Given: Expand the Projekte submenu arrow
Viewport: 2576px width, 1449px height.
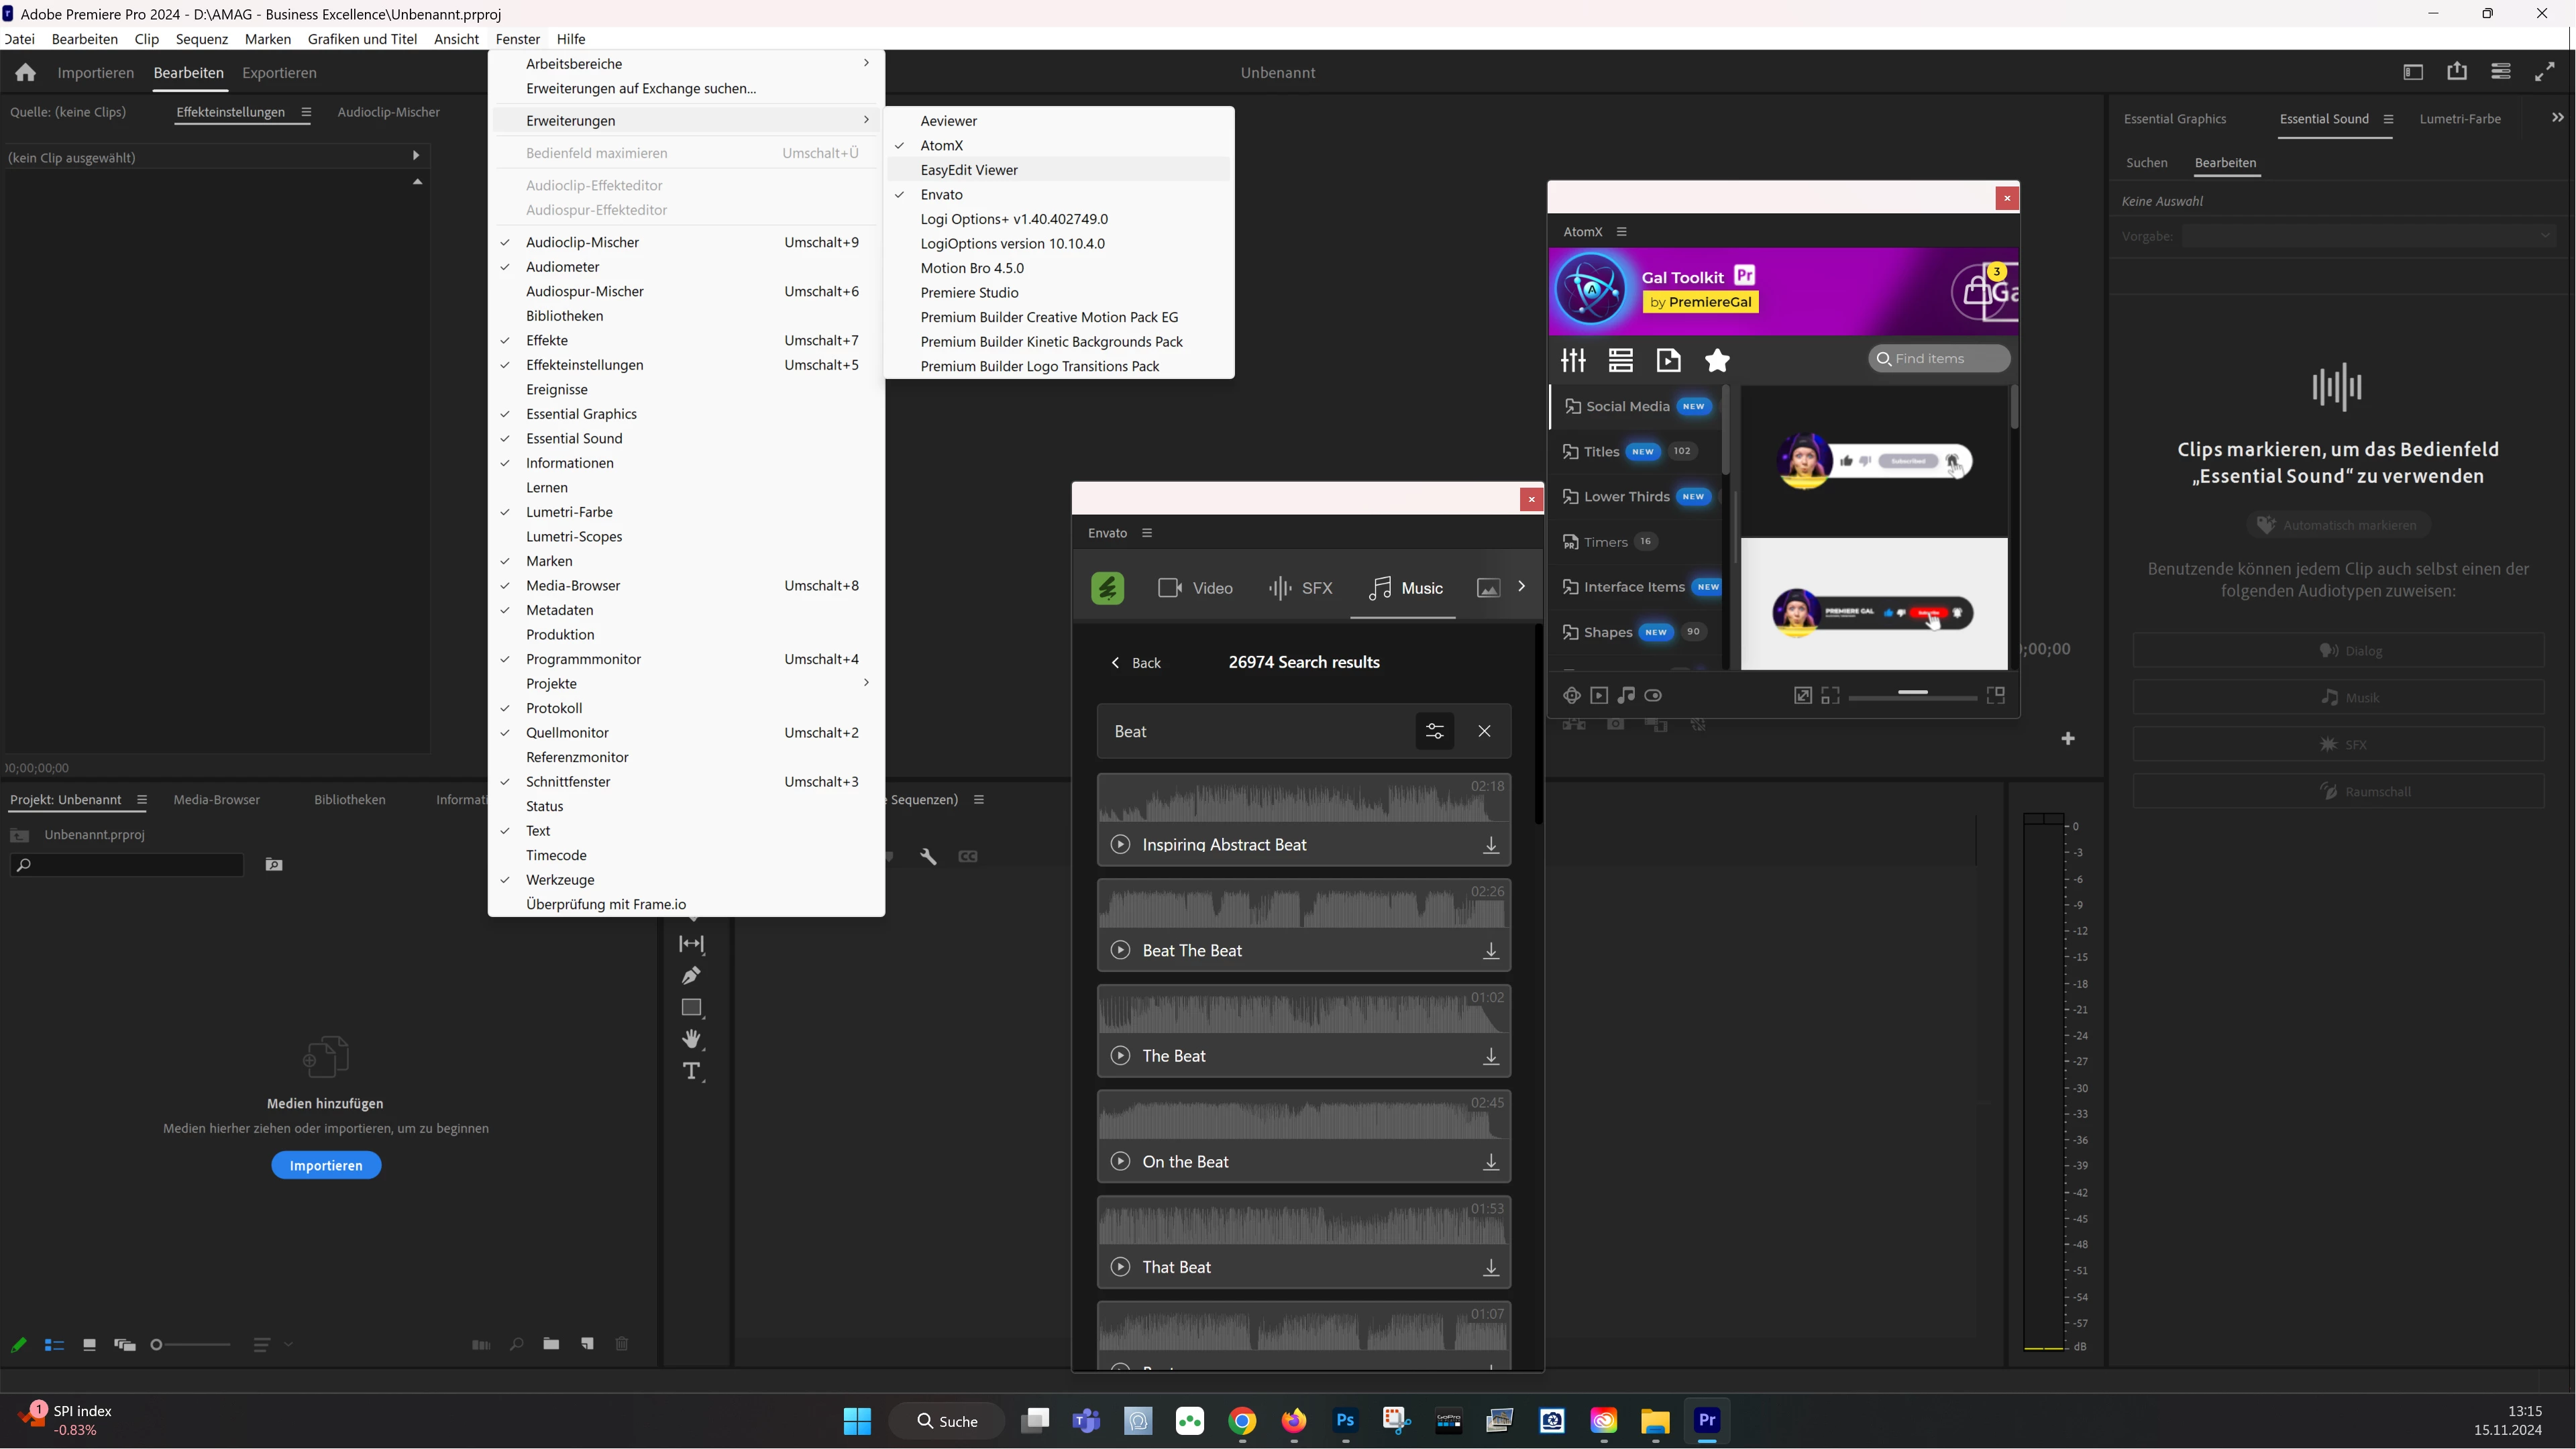Looking at the screenshot, I should point(866,683).
